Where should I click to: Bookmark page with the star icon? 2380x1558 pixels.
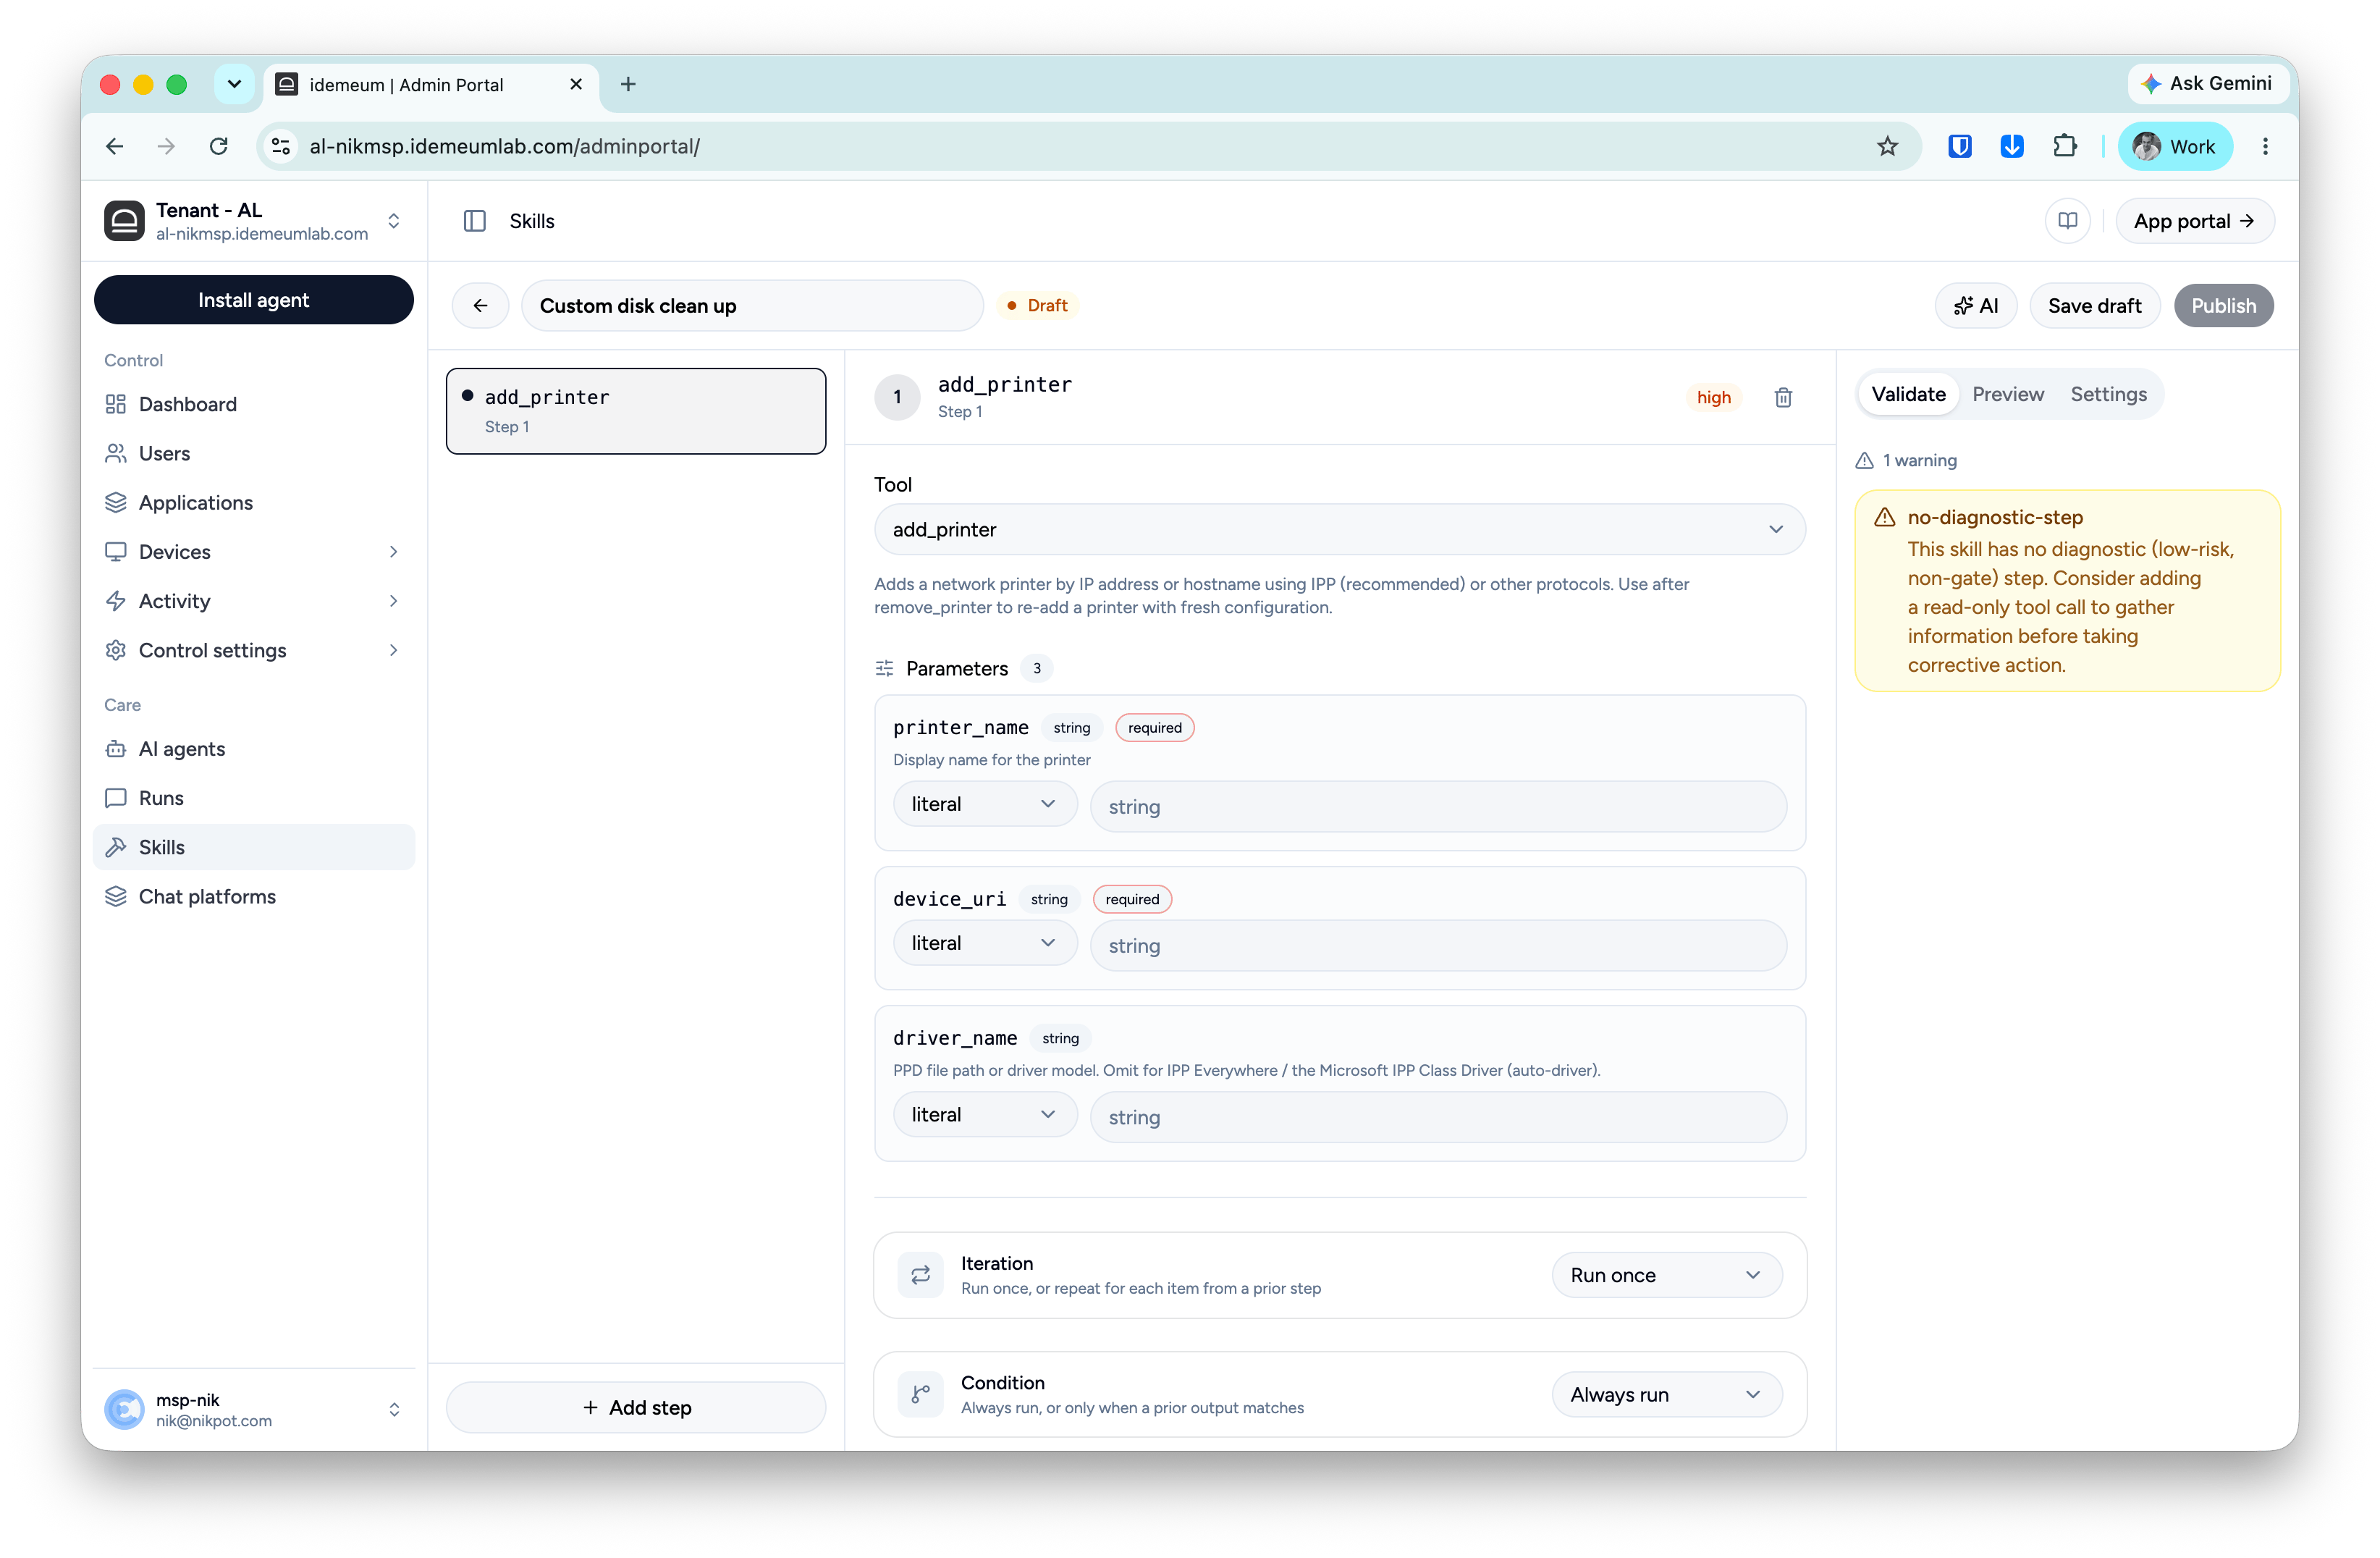point(1887,147)
